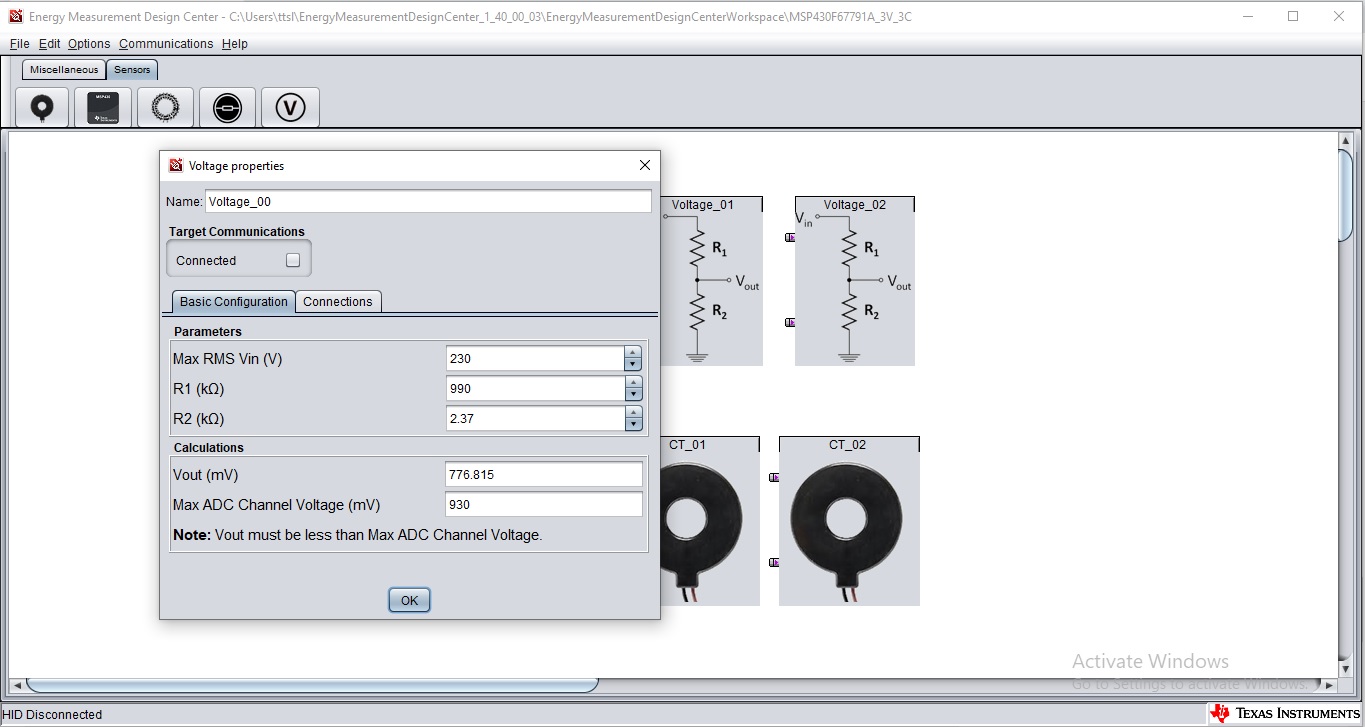Screen dimensions: 1365x727
Task: Switch to the Miscellaneous tab
Action: pyautogui.click(x=64, y=70)
